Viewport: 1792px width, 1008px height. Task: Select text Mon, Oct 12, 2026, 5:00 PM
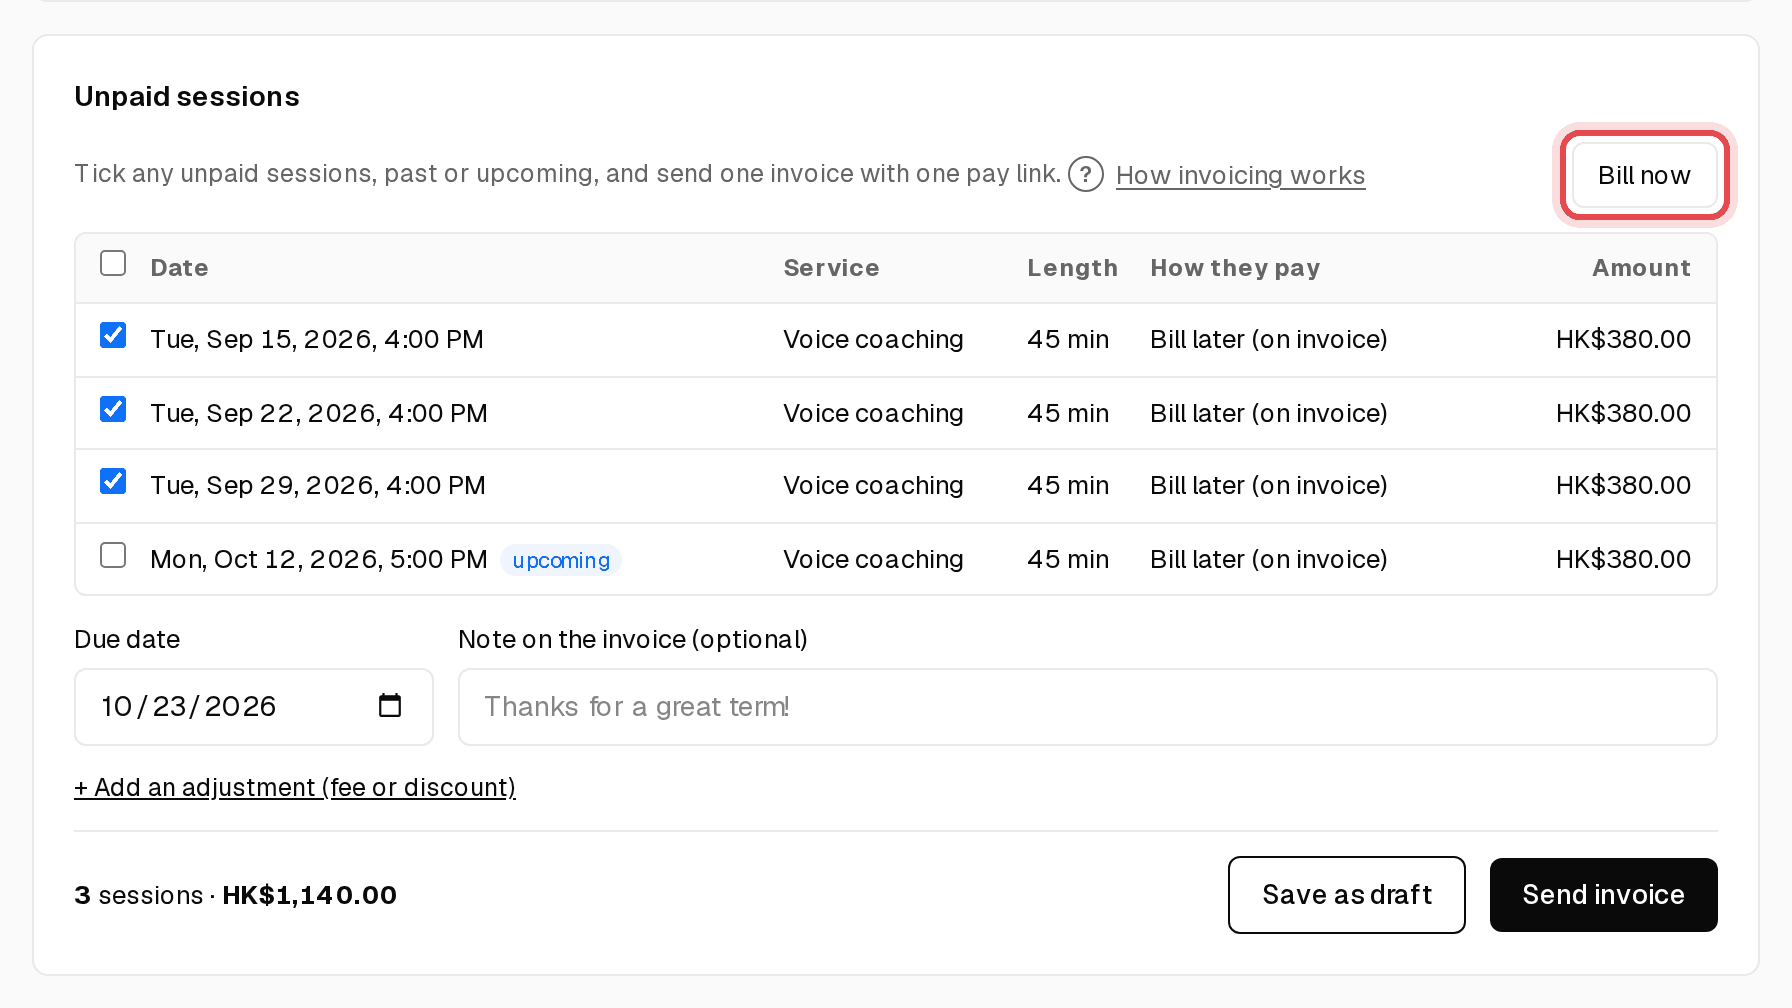click(x=319, y=559)
